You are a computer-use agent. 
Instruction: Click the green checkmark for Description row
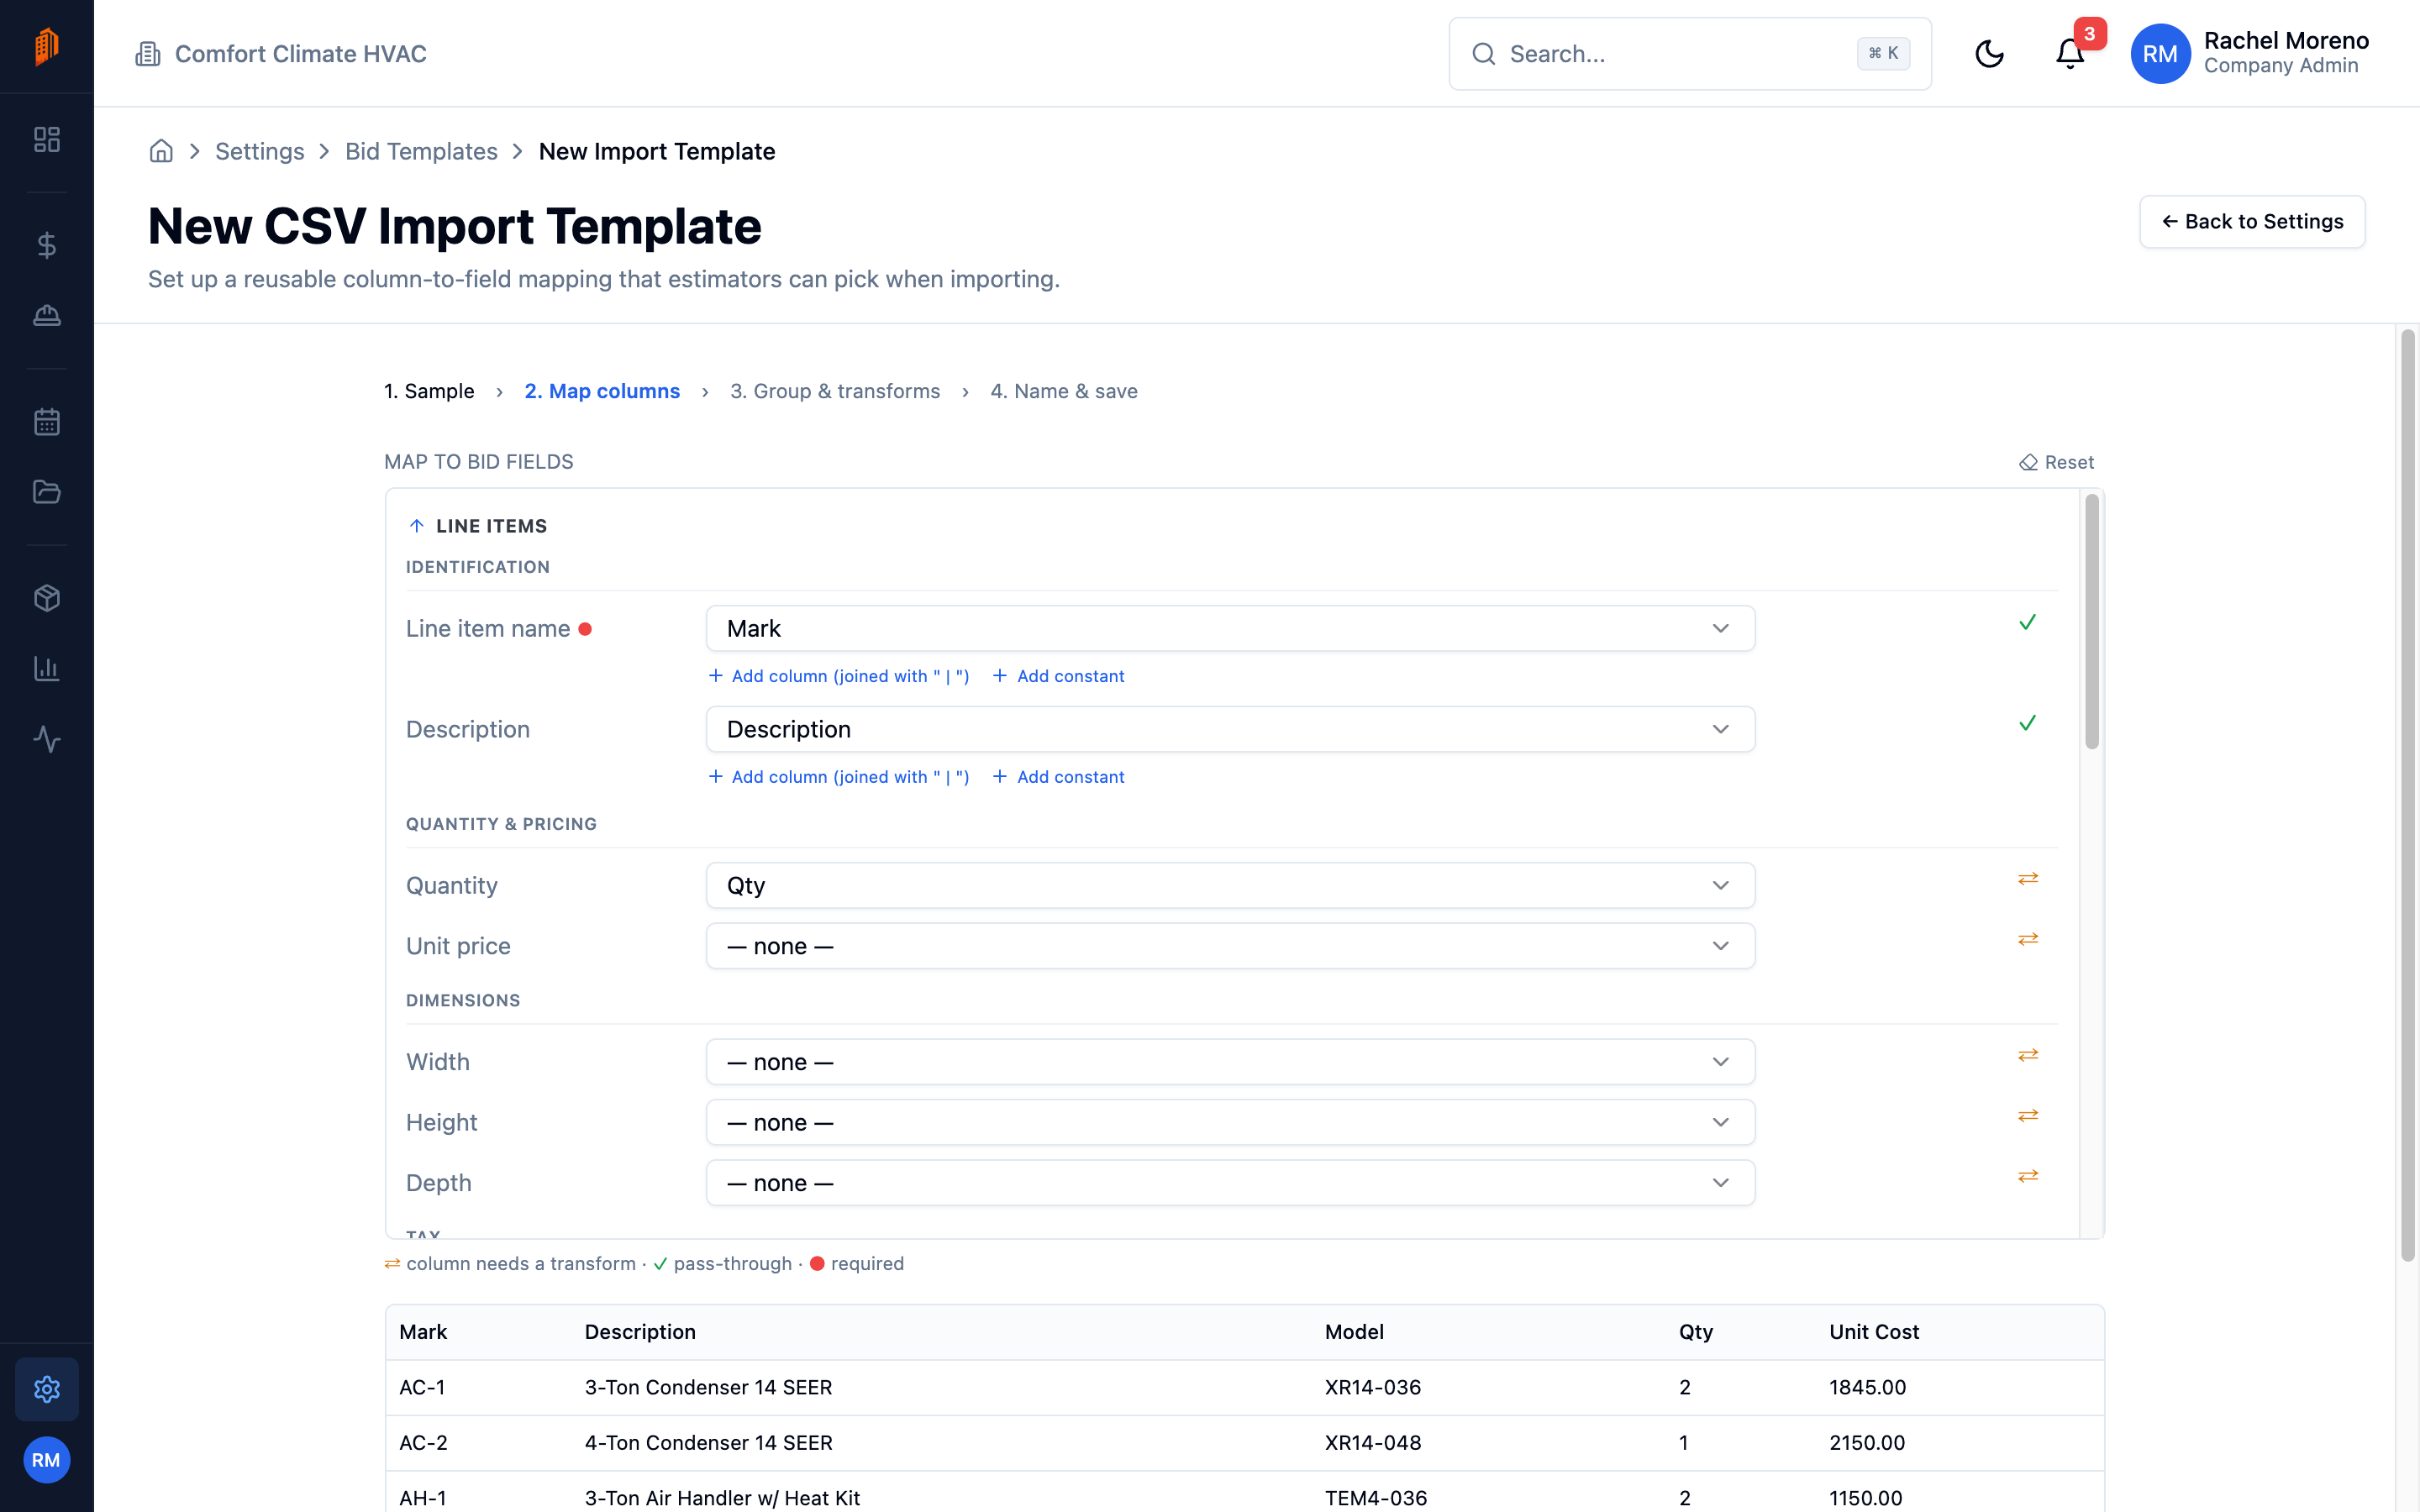tap(2027, 723)
